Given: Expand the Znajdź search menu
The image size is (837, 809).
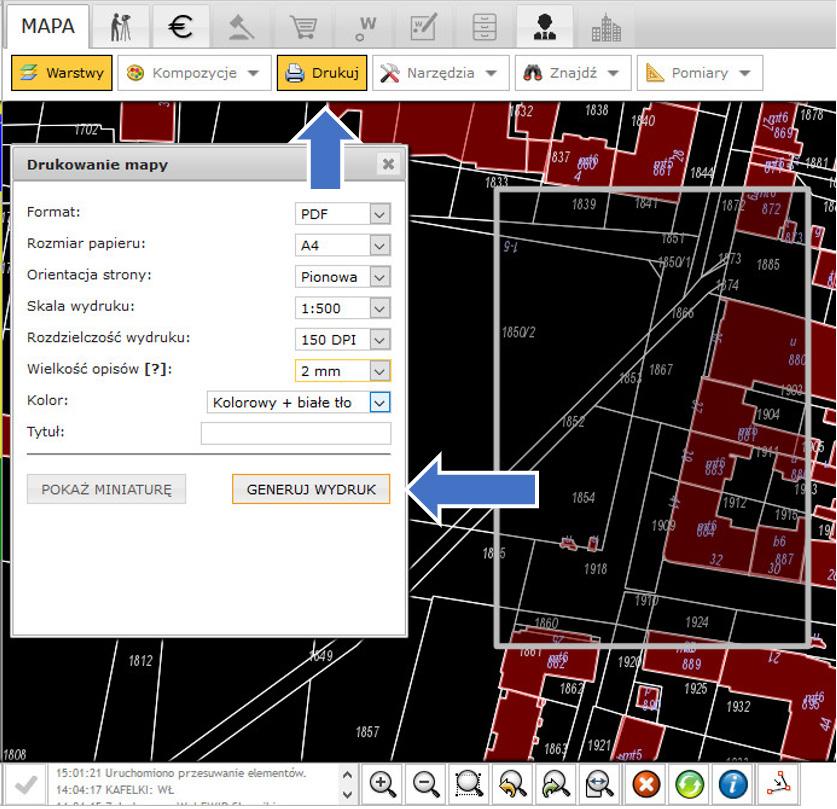Looking at the screenshot, I should coord(573,73).
